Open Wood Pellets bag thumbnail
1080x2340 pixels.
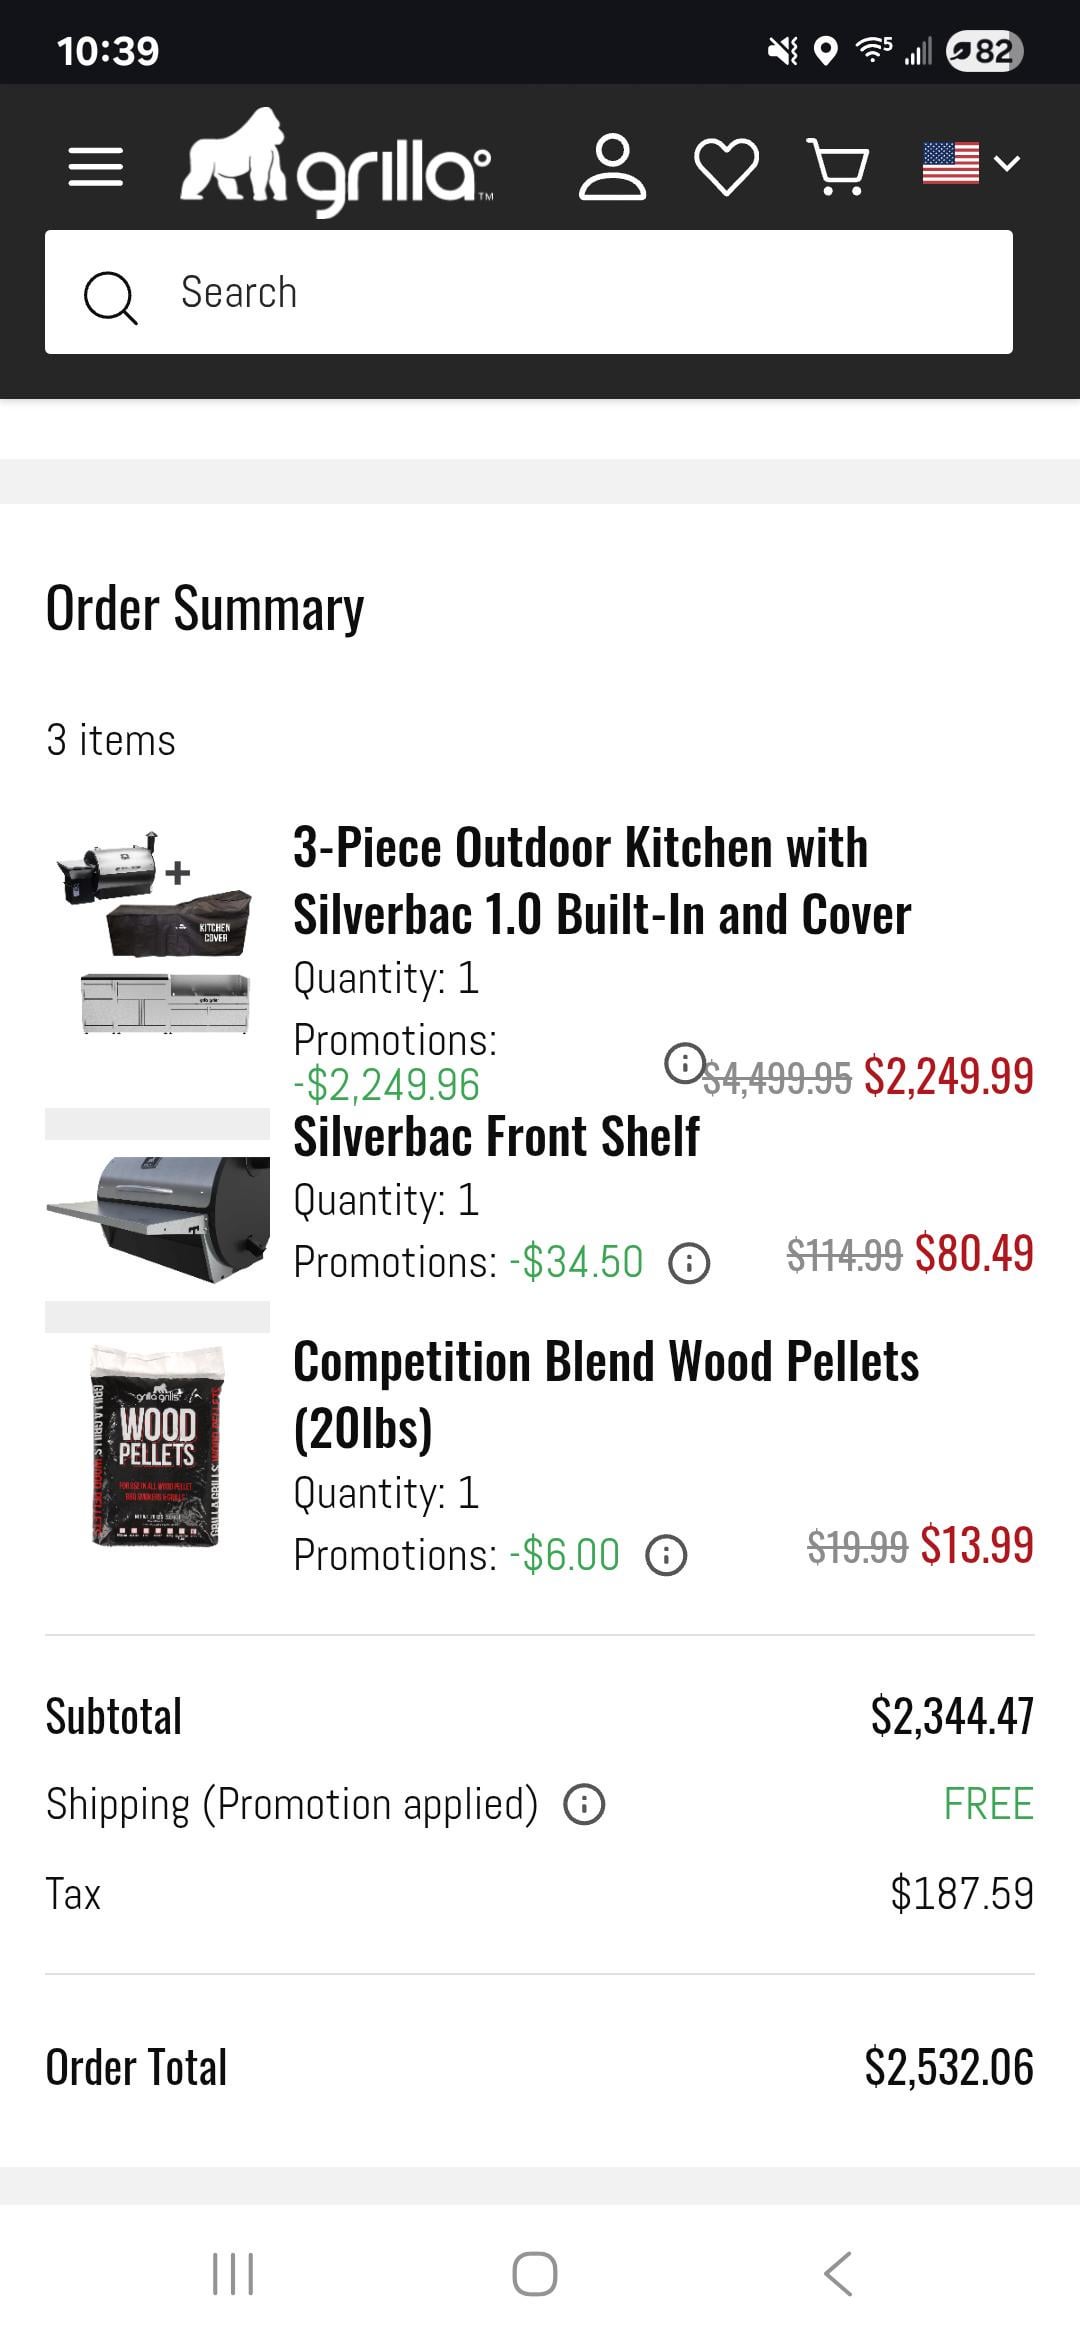coord(157,1446)
